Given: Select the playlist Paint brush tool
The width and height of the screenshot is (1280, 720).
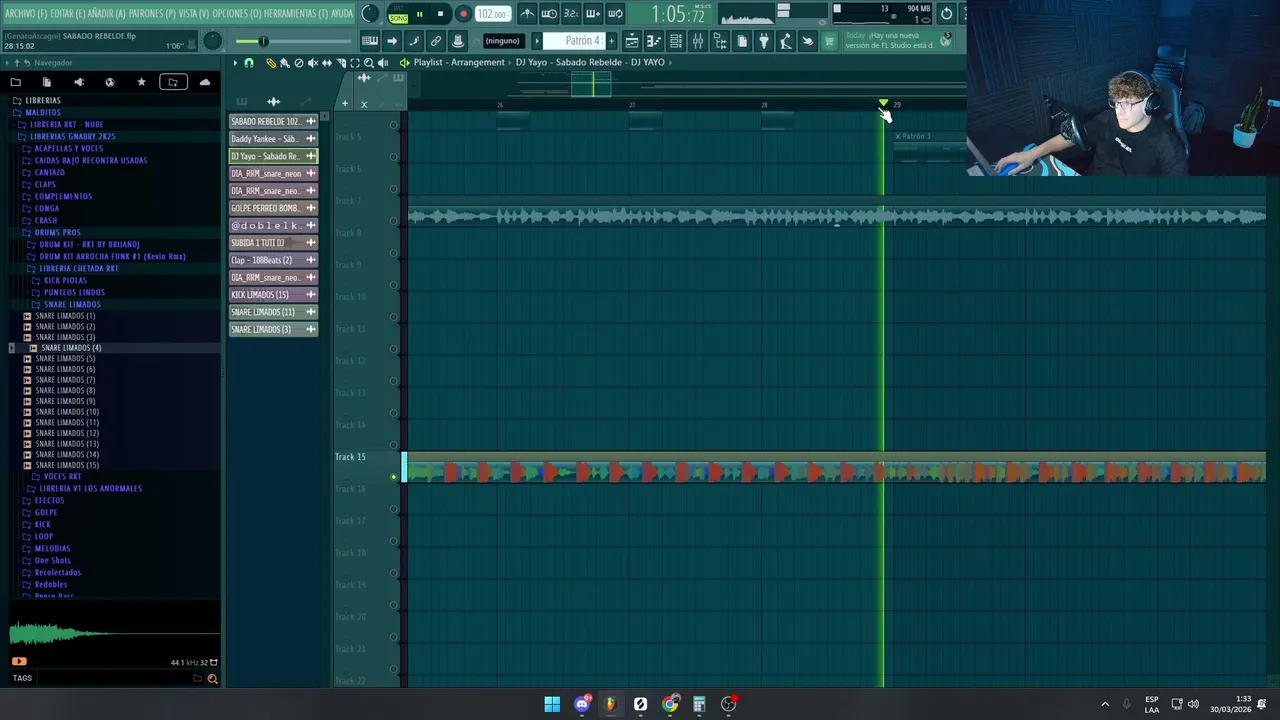Looking at the screenshot, I should (x=284, y=63).
